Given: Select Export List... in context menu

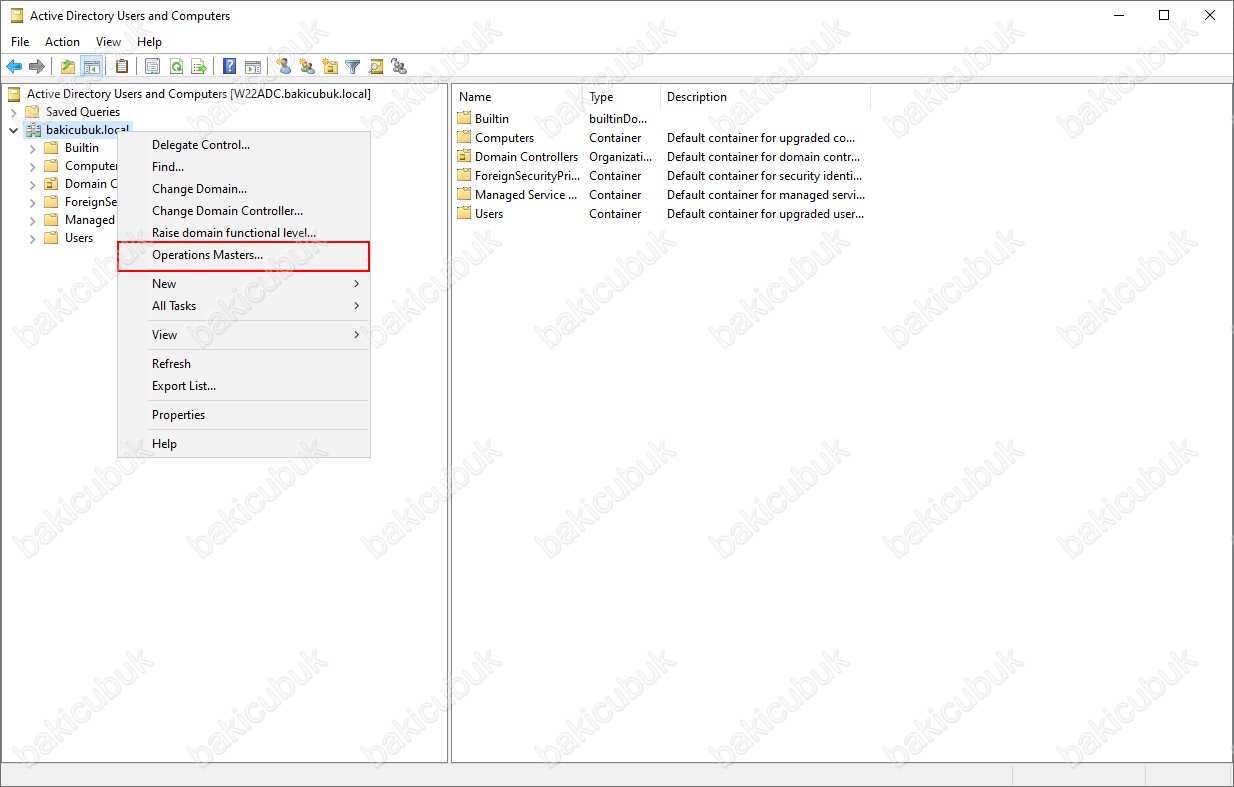Looking at the screenshot, I should [244, 386].
